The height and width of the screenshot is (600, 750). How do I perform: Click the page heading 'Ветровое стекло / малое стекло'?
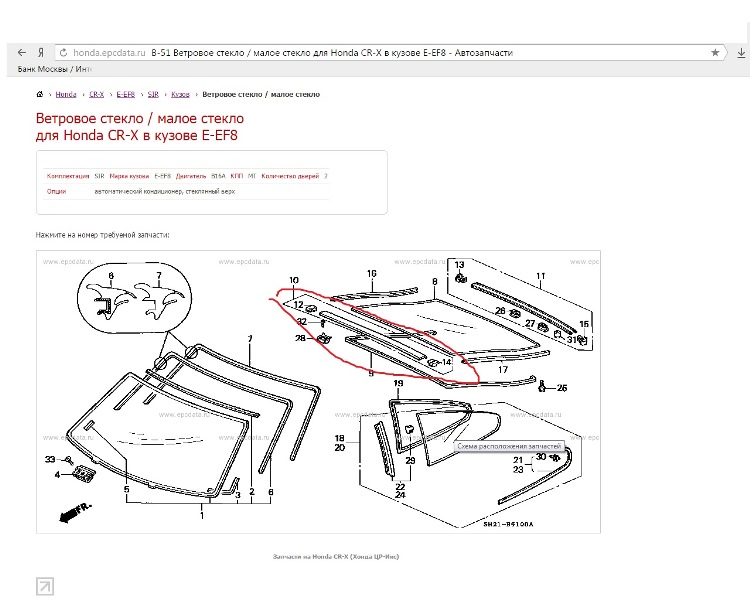(140, 118)
